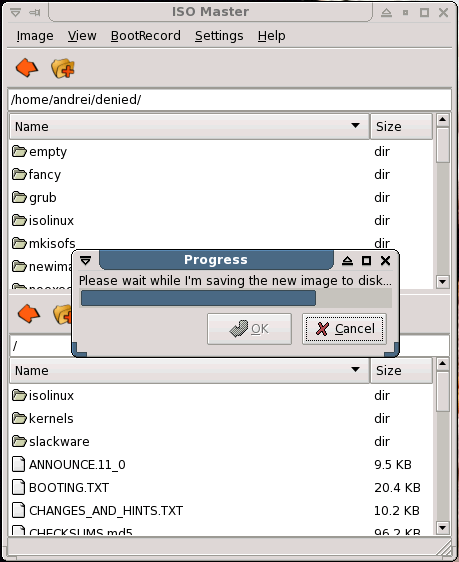This screenshot has width=459, height=562.
Task: Sort lower list by Name column arrow
Action: (x=355, y=370)
